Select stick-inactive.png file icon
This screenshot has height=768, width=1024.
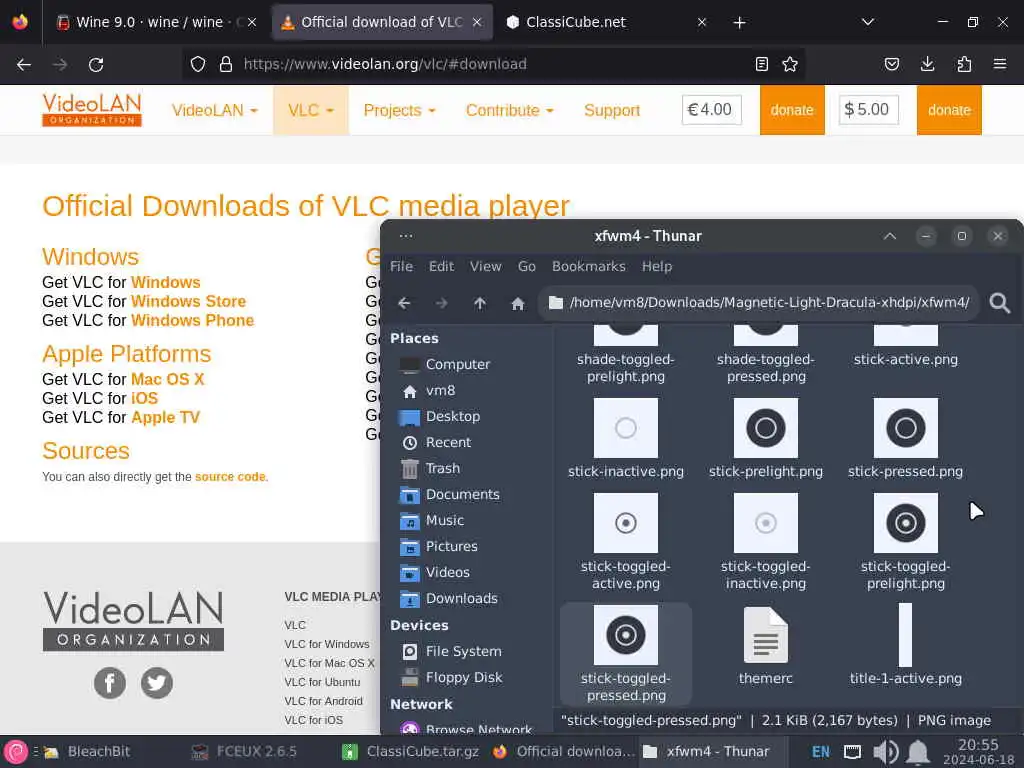[626, 428]
